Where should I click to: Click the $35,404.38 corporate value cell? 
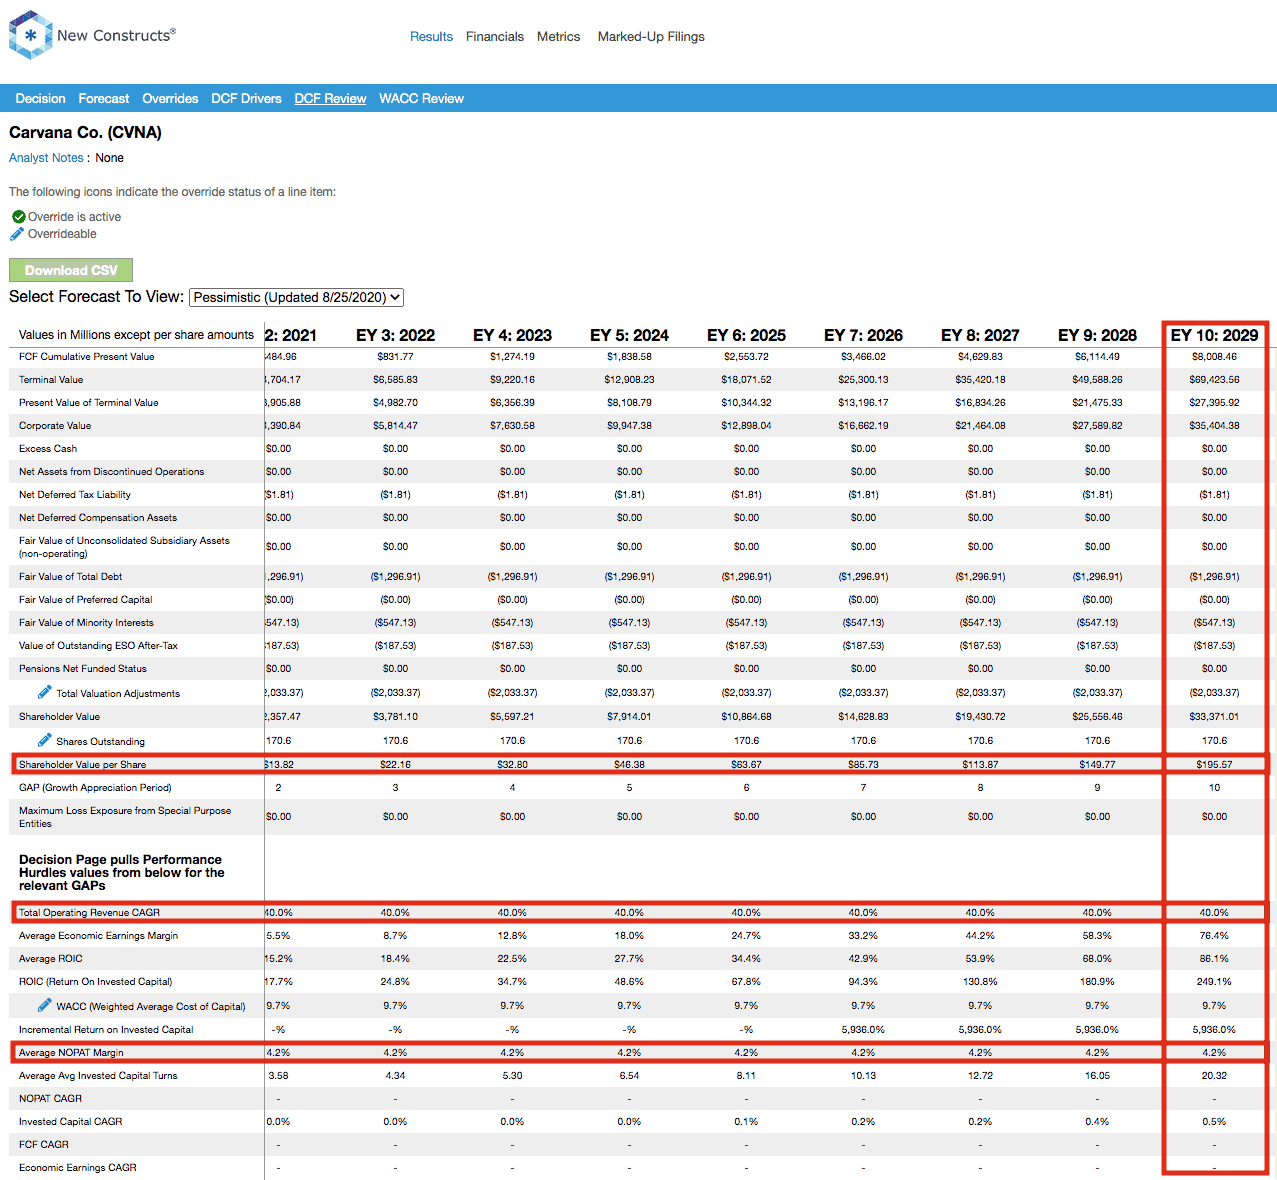pyautogui.click(x=1214, y=425)
